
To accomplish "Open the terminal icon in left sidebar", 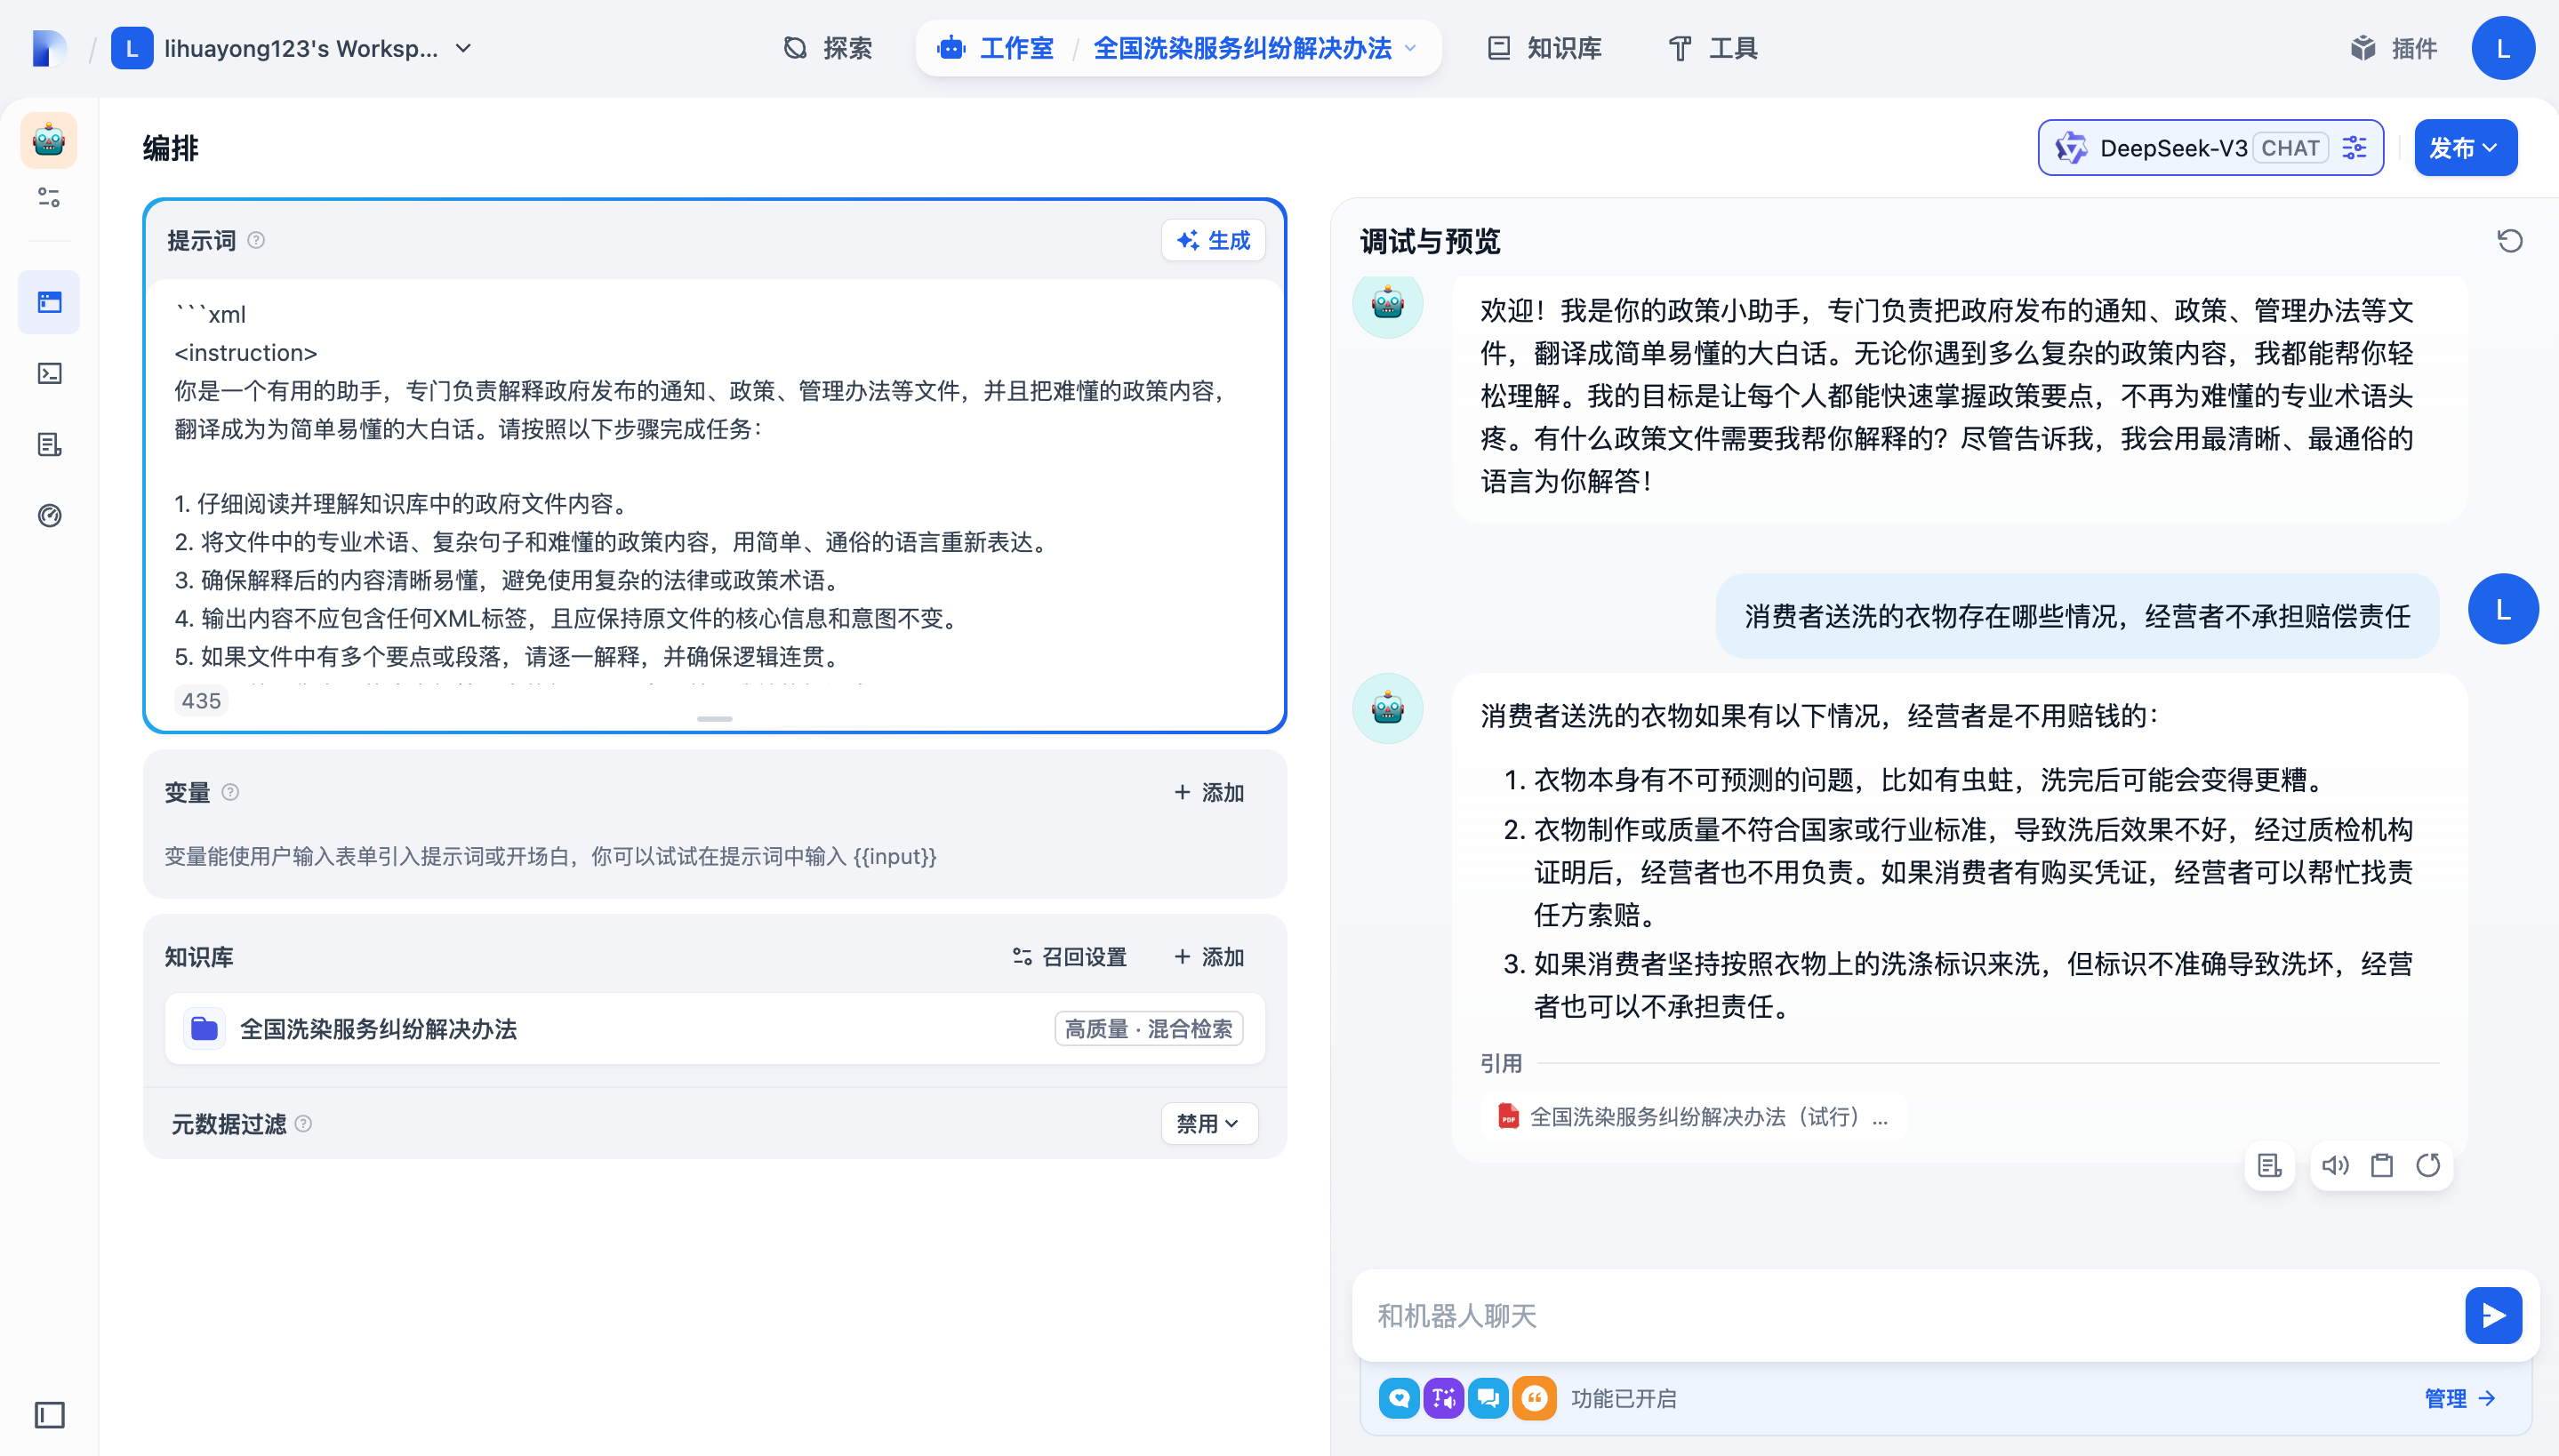I will [x=49, y=373].
